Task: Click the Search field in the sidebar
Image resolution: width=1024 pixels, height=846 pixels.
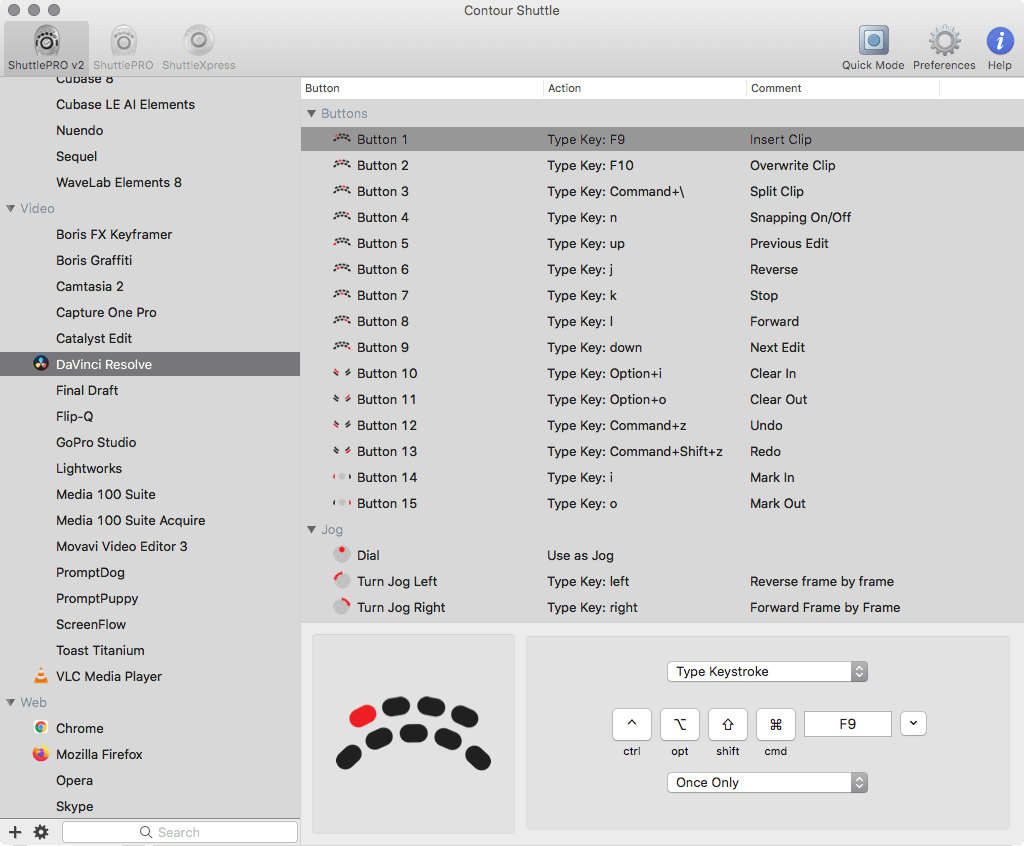Action: point(180,832)
